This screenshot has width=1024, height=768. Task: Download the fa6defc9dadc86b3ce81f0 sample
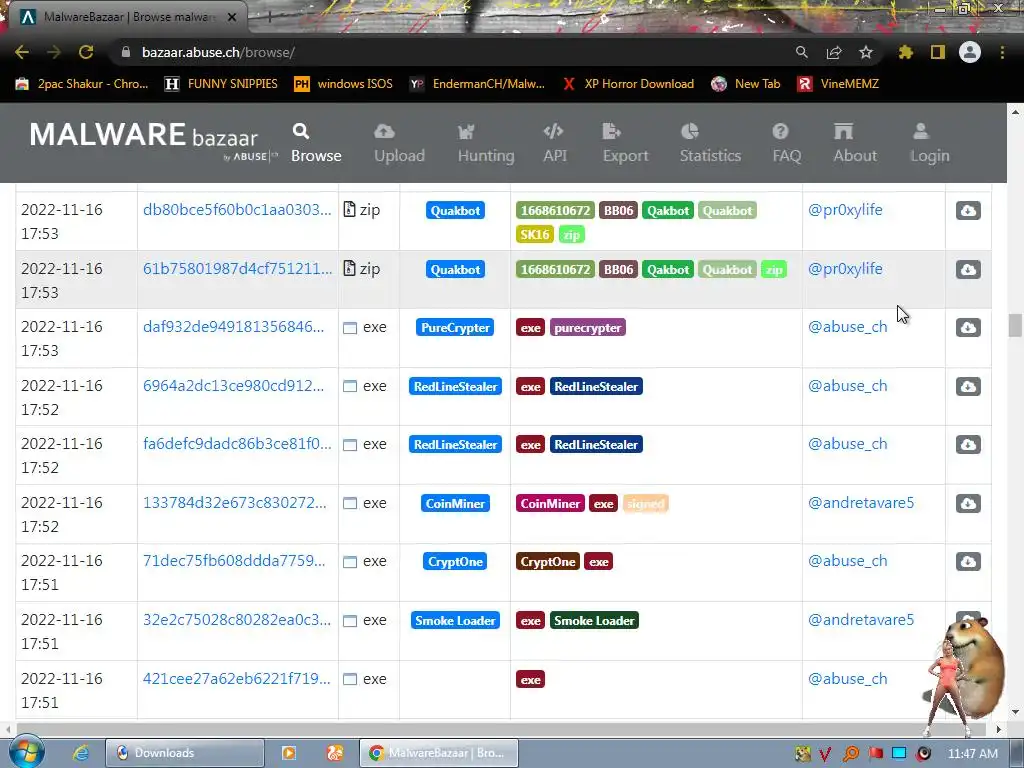coord(968,444)
